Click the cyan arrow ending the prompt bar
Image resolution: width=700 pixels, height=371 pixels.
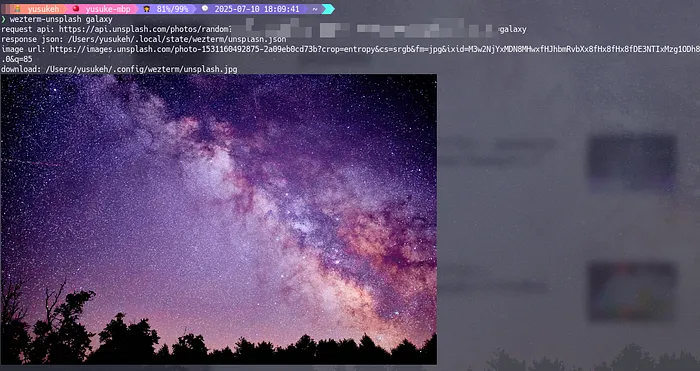click(x=328, y=8)
